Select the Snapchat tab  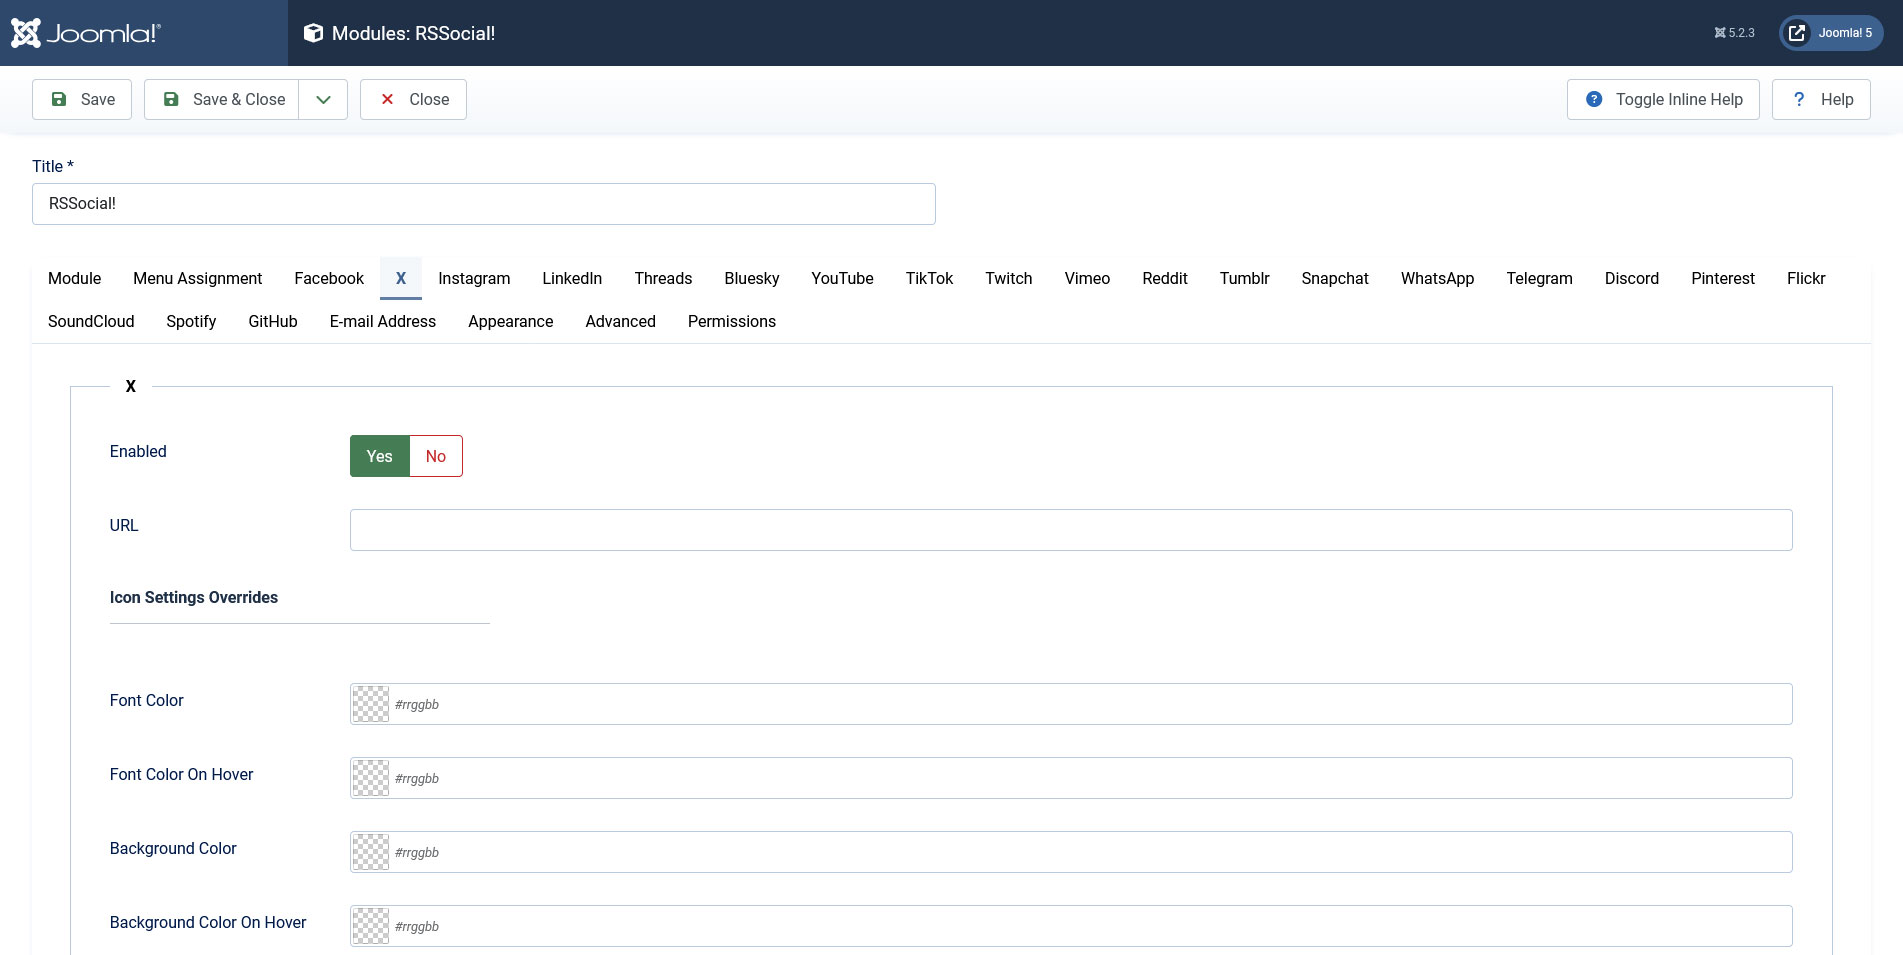[x=1335, y=278]
